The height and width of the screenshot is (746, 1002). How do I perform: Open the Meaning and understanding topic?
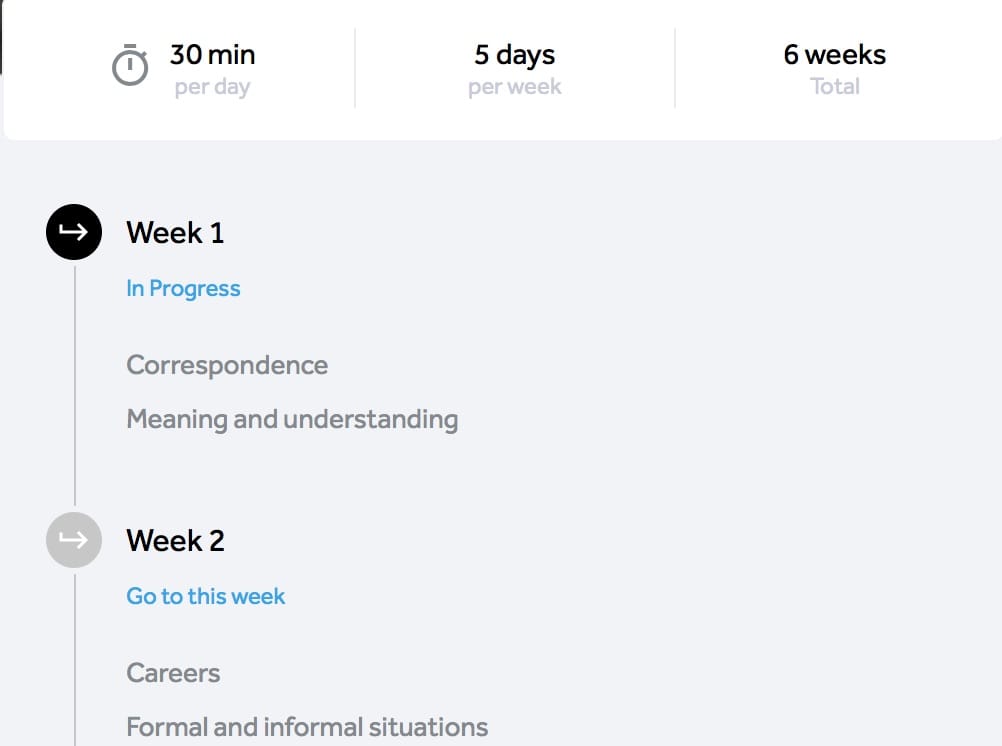(x=292, y=419)
